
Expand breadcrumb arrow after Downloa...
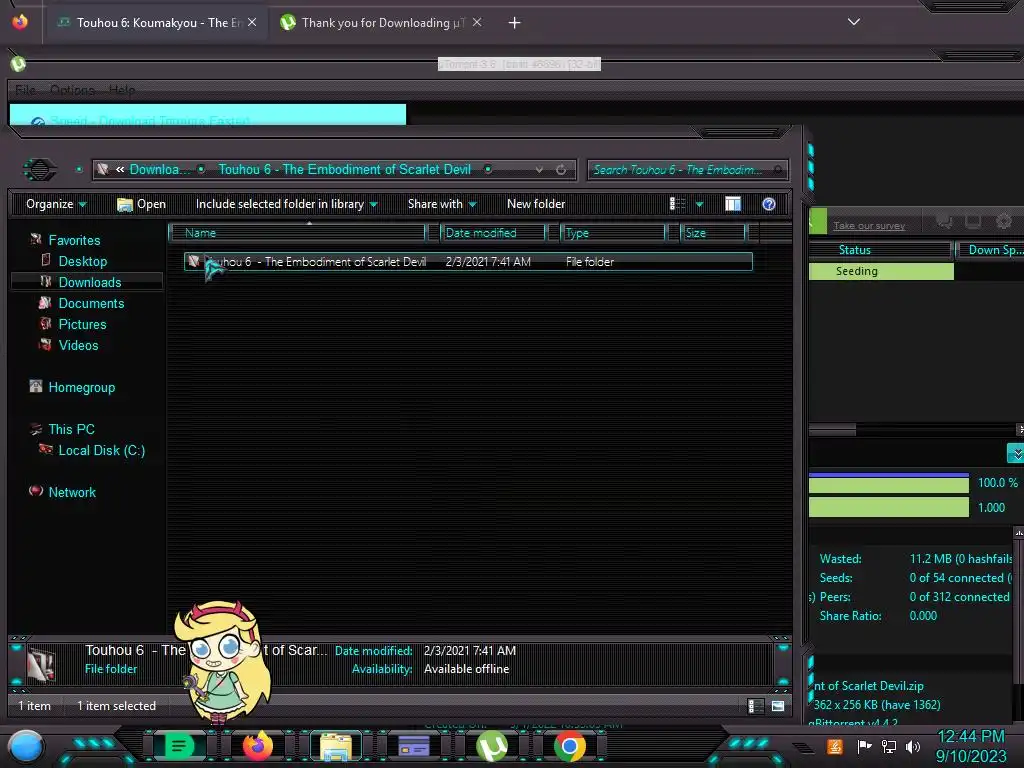click(202, 170)
